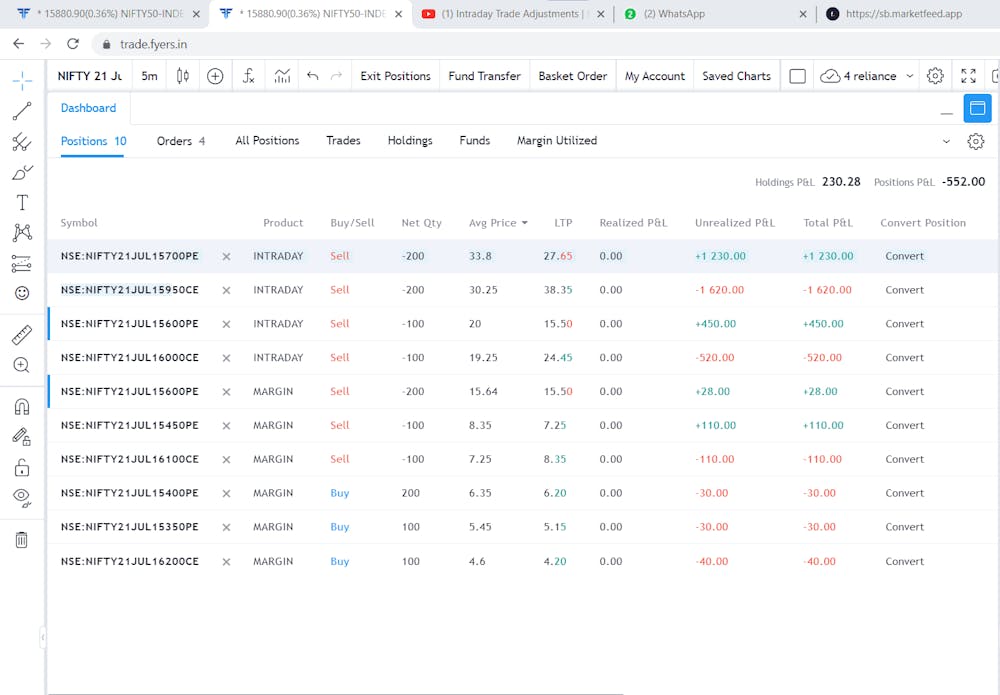Open the '4 reliance' layout dropdown
This screenshot has height=695, width=1000.
pyautogui.click(x=867, y=76)
